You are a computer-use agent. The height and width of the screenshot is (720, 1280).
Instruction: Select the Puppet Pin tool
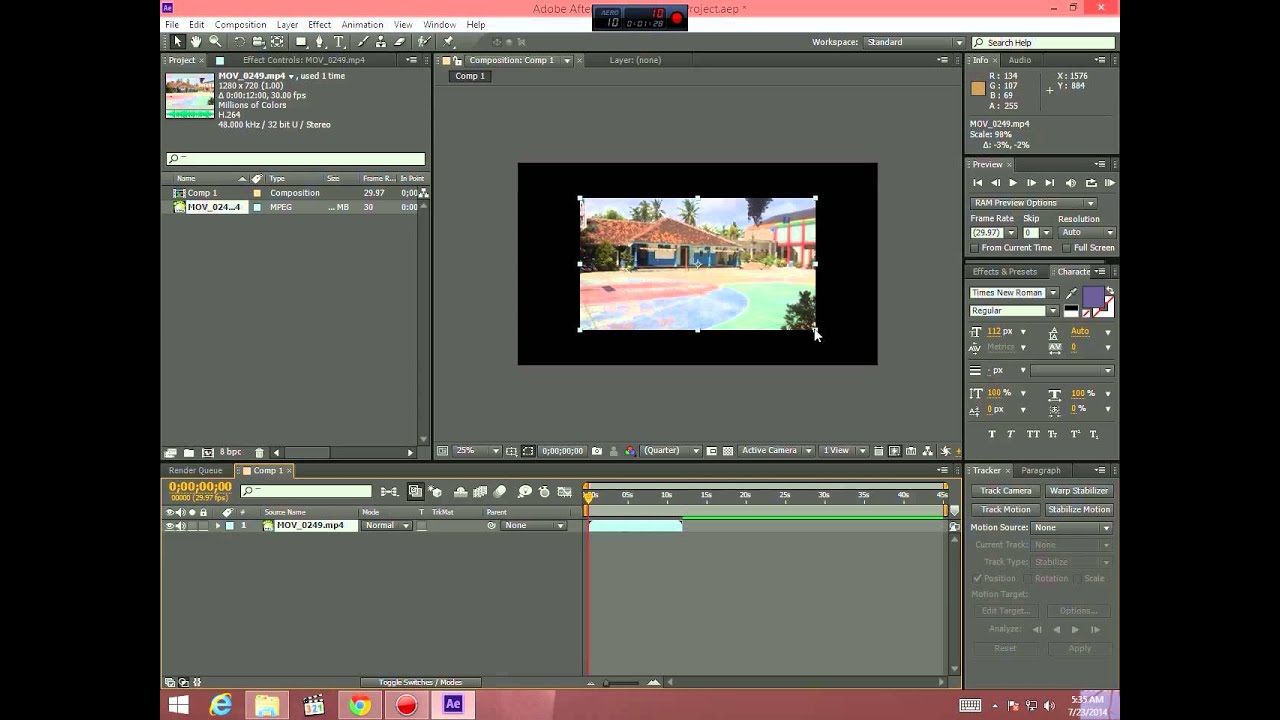coord(448,42)
